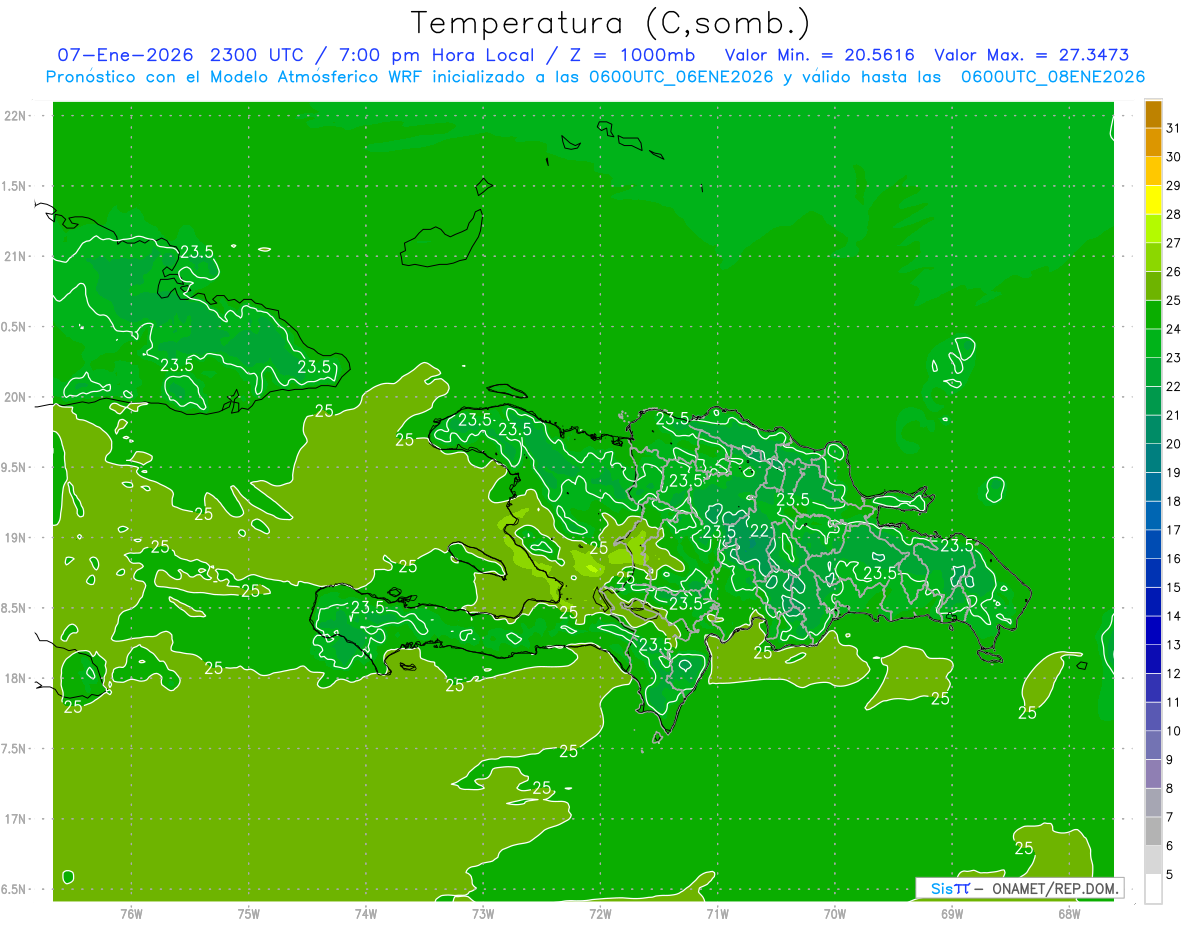Click the '17N' latitude axis label
This screenshot has width=1200, height=927.
click(14, 819)
